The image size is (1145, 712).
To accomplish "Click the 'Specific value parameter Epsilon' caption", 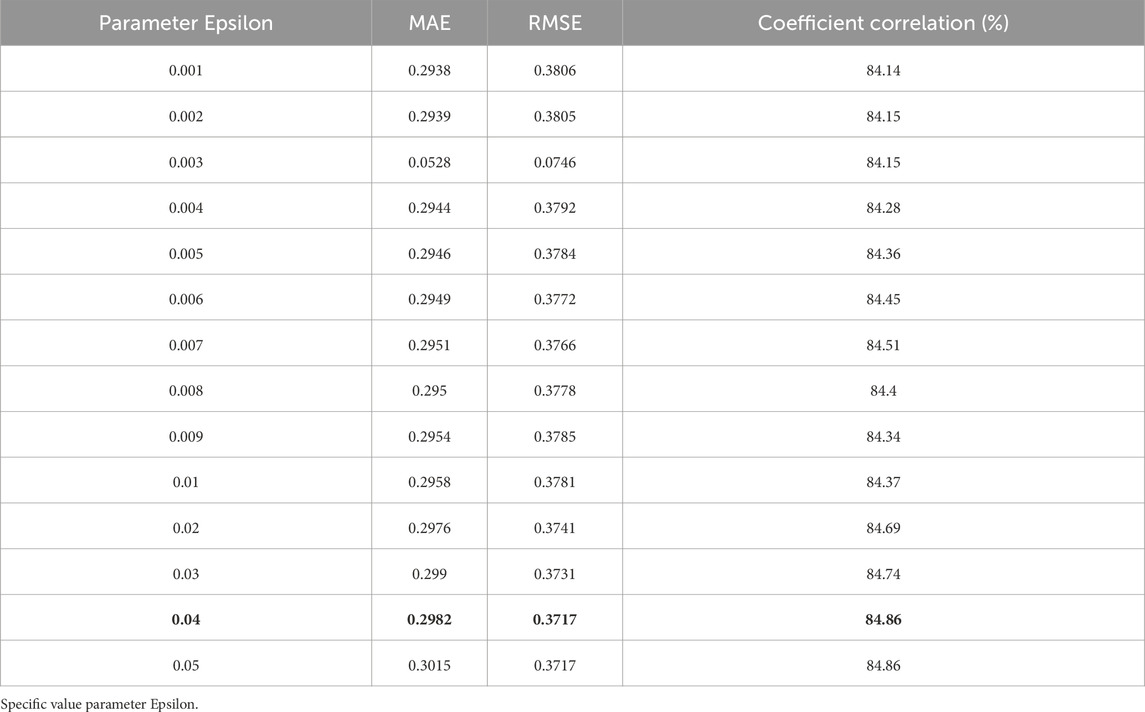I will [99, 705].
